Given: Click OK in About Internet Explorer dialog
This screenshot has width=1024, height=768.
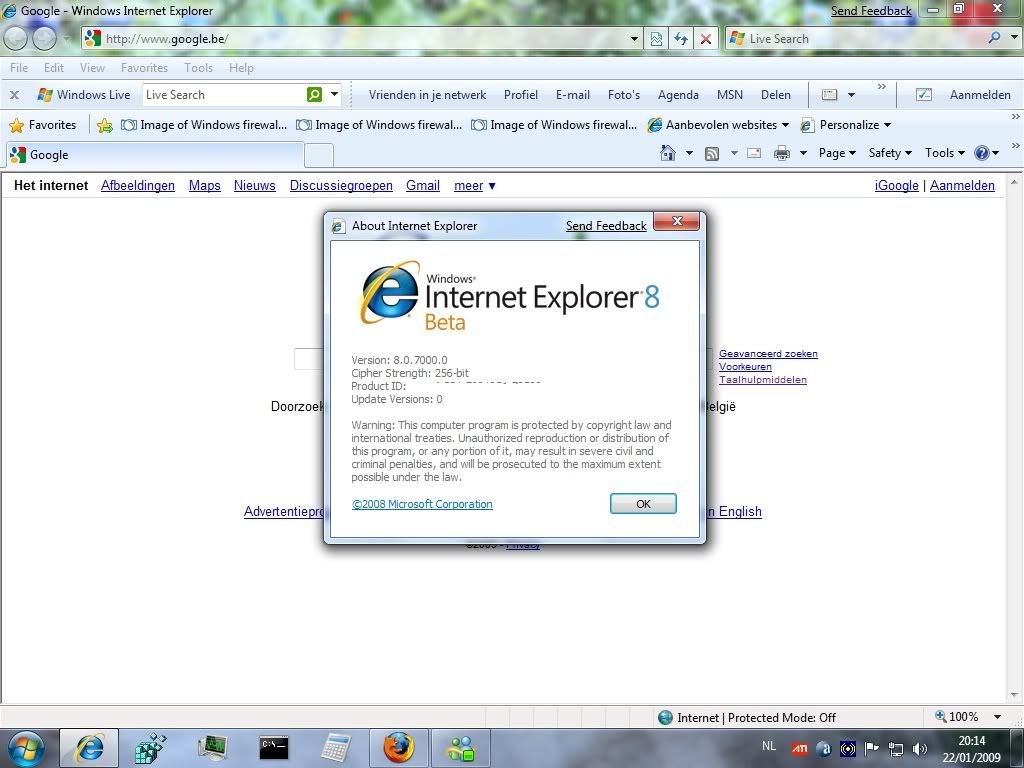Looking at the screenshot, I should tap(643, 504).
